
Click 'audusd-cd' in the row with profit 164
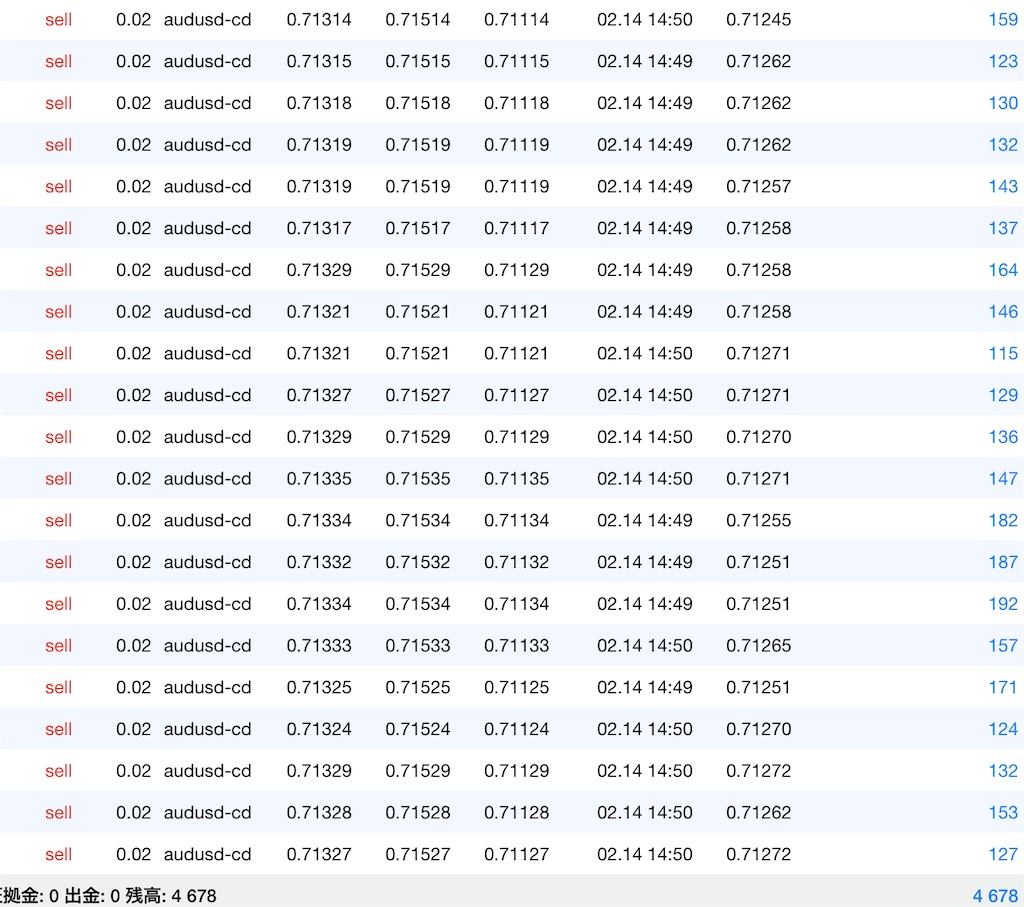point(208,270)
